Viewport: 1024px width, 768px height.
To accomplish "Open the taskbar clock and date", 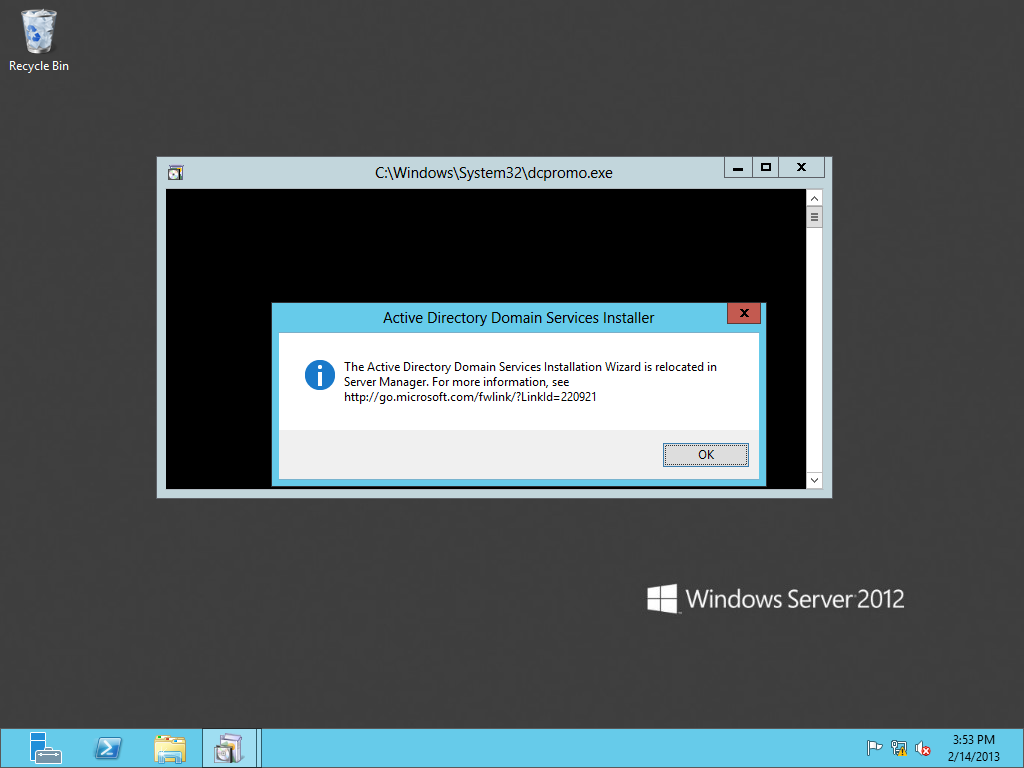I will point(972,748).
